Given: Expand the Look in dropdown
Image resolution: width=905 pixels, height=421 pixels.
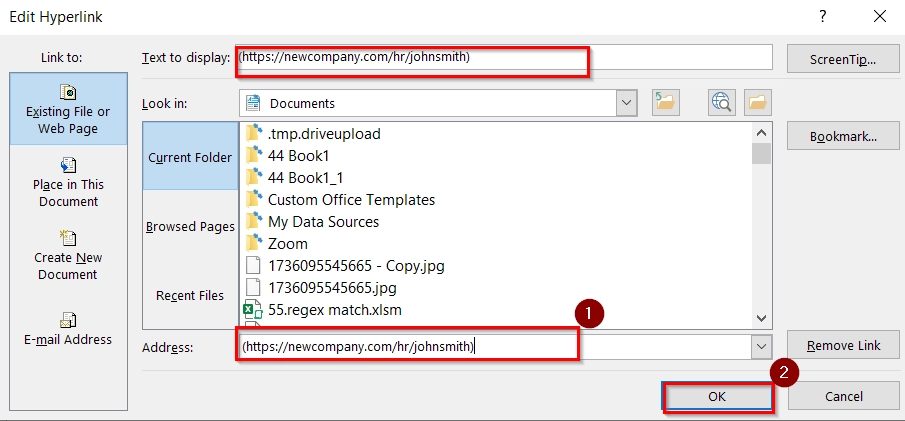Looking at the screenshot, I should click(x=627, y=103).
